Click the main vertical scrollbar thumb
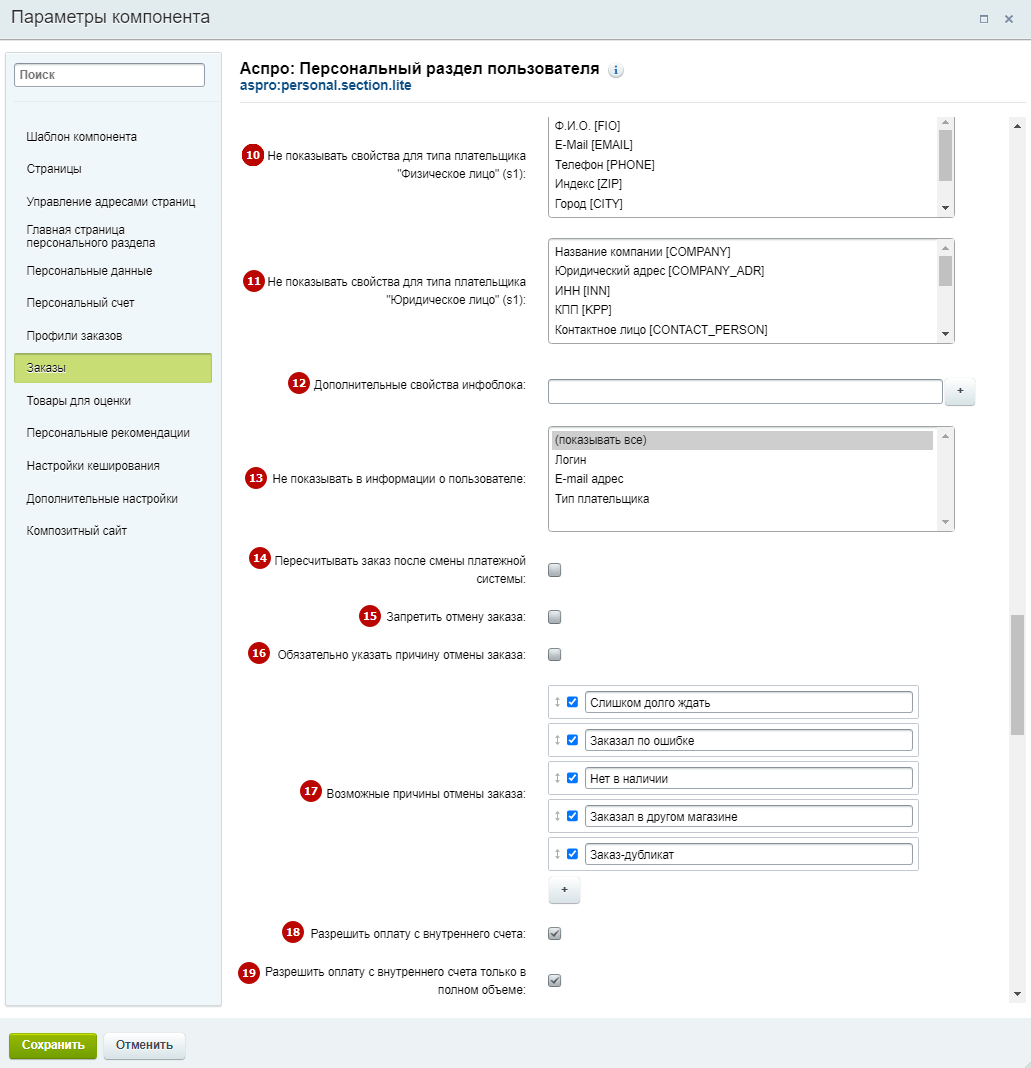Viewport: 1031px width, 1068px height. (x=1017, y=675)
